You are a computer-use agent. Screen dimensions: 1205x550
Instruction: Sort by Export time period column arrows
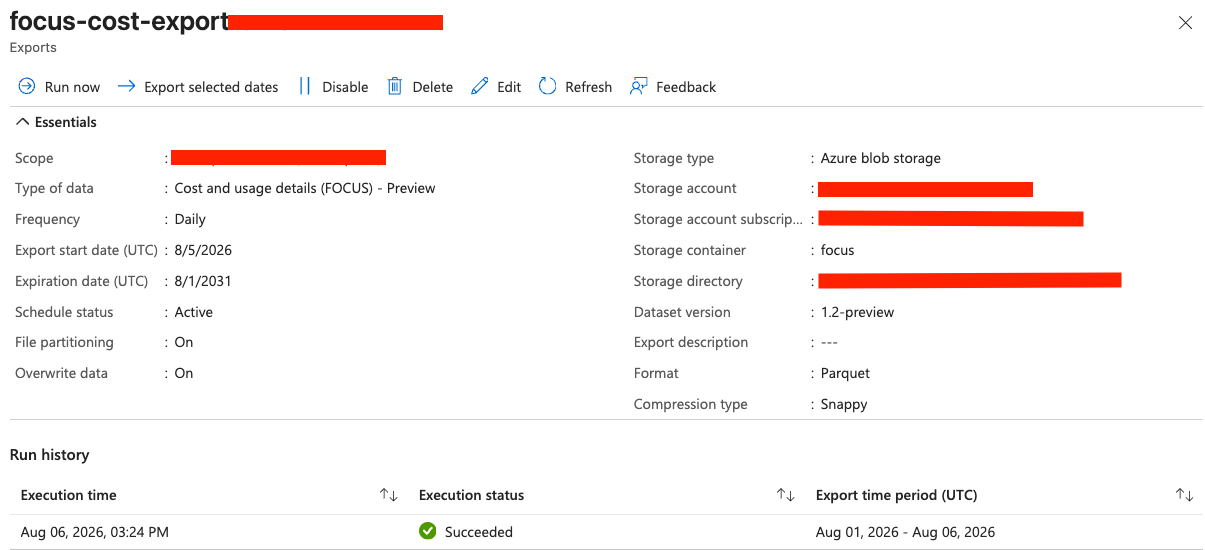pyautogui.click(x=1185, y=495)
